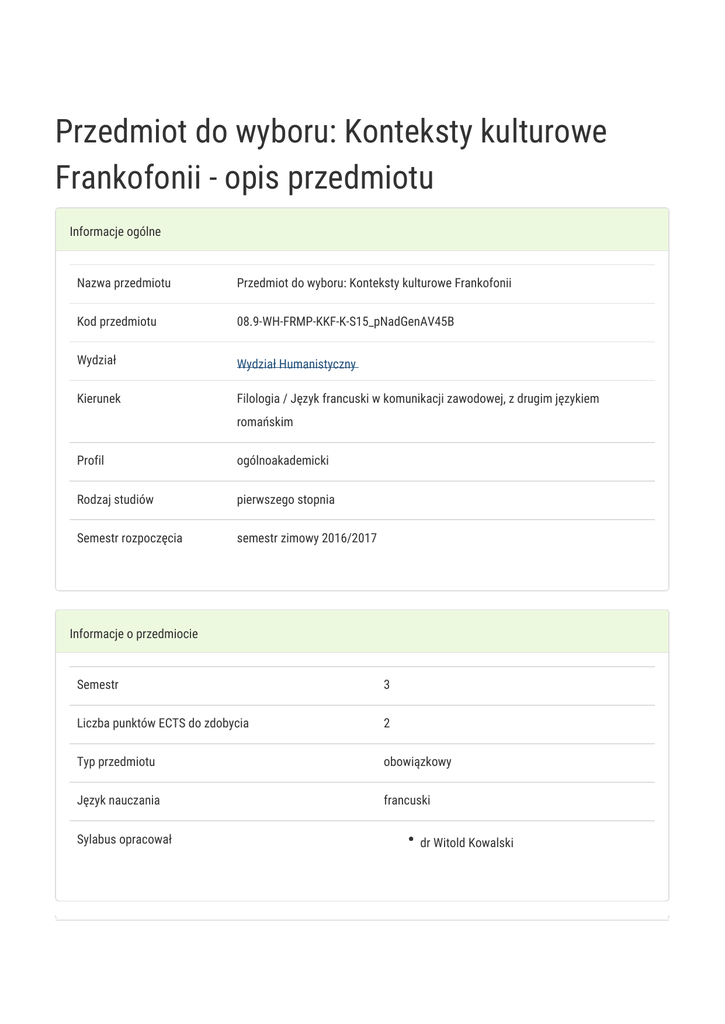Click the Typ przedmiotu label
725x1024 pixels.
click(116, 762)
